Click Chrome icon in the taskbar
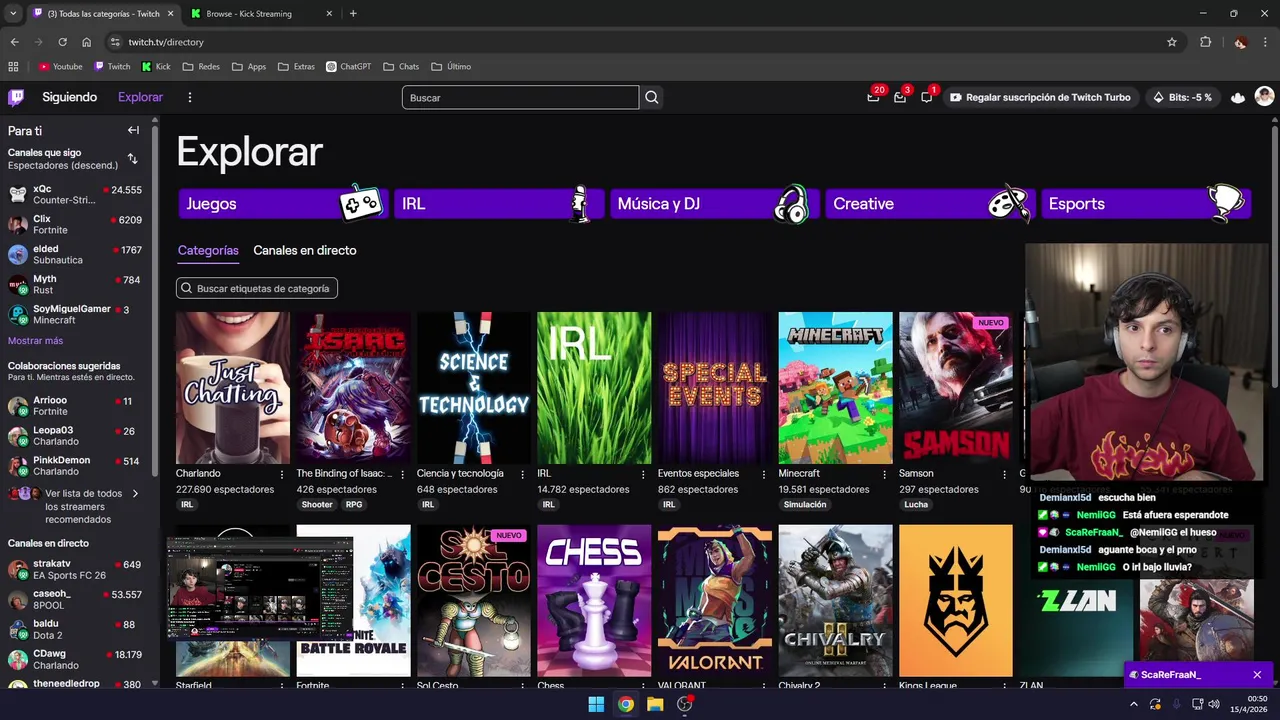This screenshot has width=1280, height=720. [x=625, y=704]
